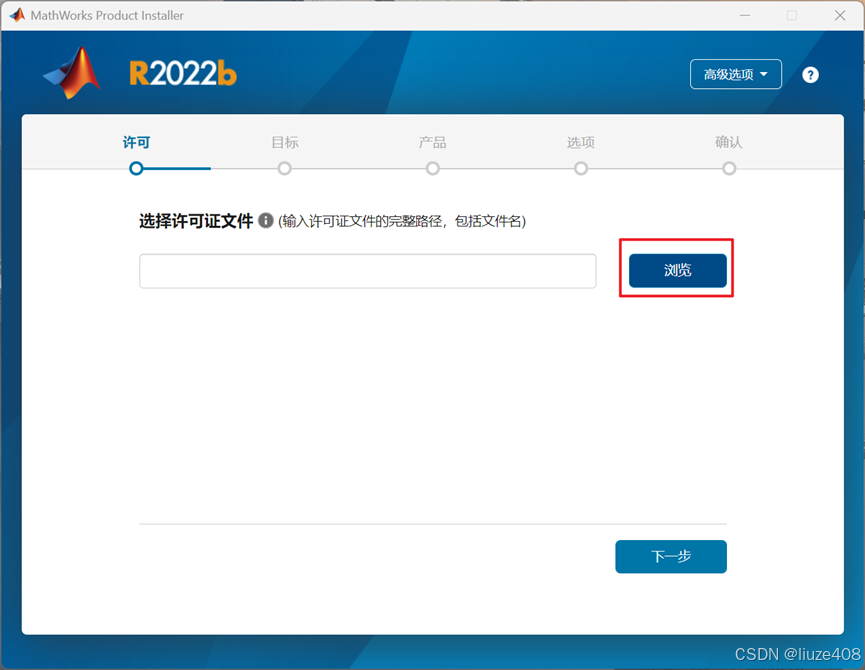The image size is (865, 670).
Task: Select the 目标 step circle
Action: coord(284,169)
